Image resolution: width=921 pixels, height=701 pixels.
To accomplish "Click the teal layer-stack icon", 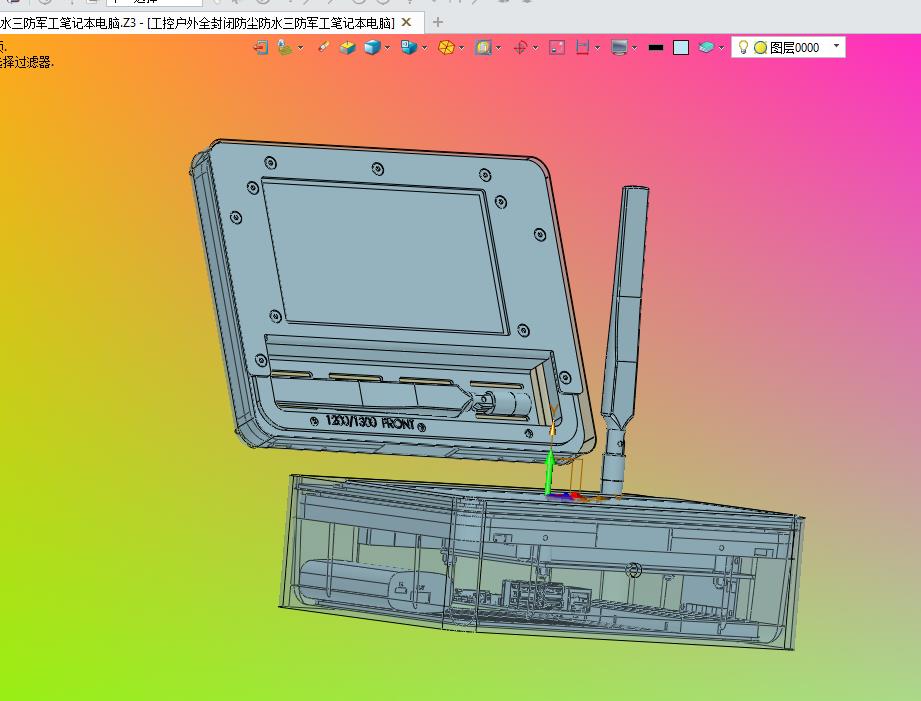I will pyautogui.click(x=706, y=47).
